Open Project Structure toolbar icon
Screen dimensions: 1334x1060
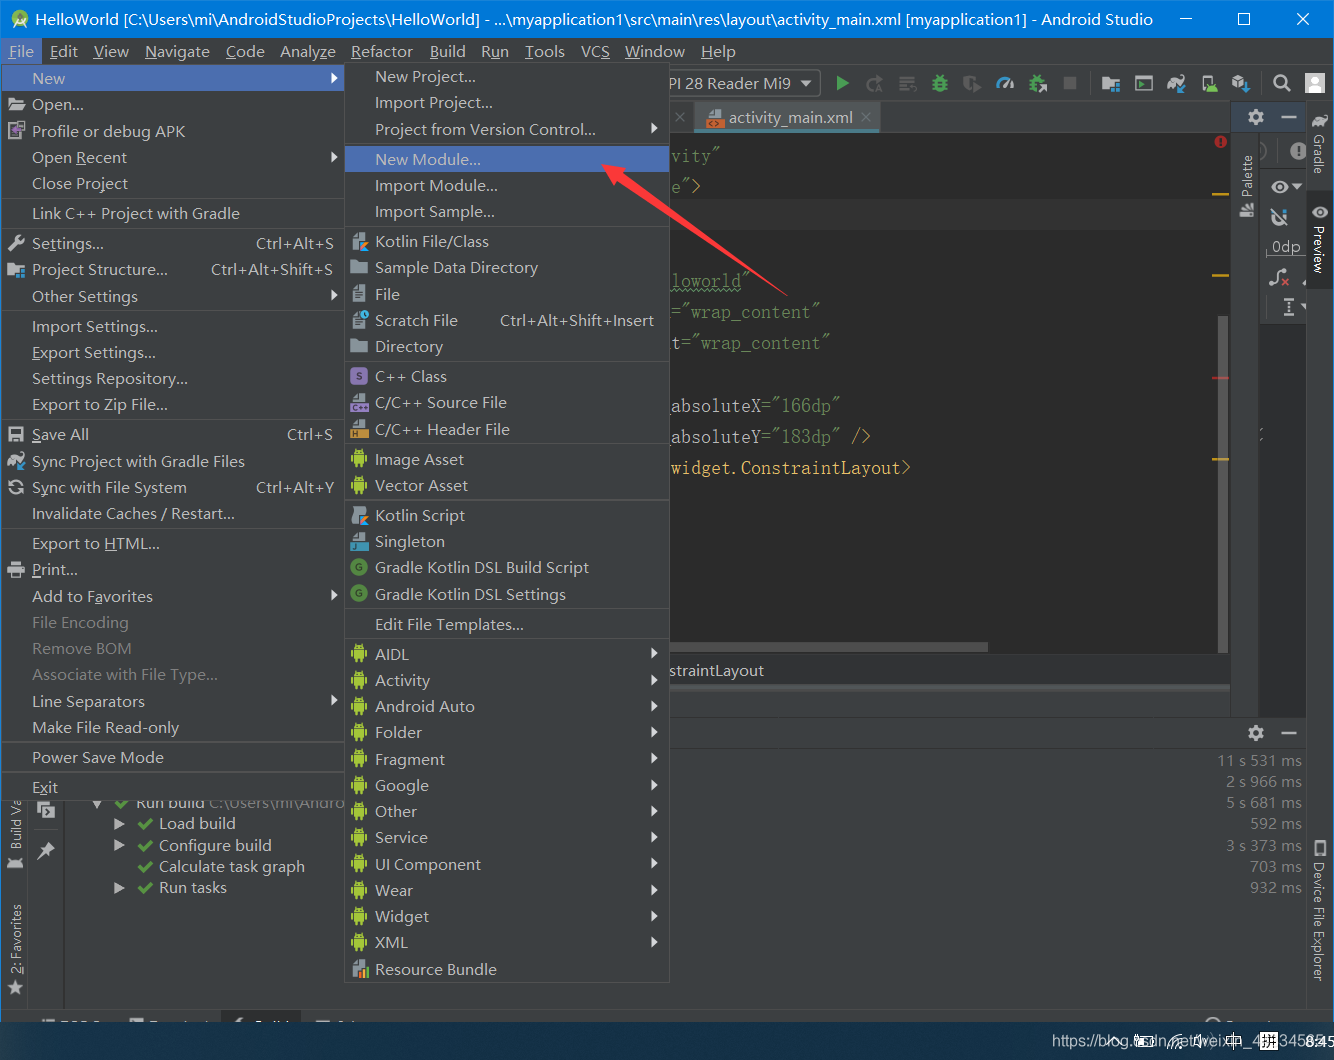pos(1110,83)
